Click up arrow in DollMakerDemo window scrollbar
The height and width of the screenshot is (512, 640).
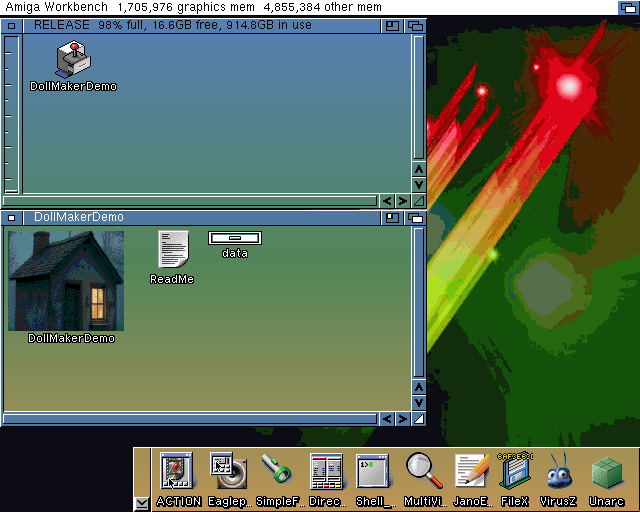(x=419, y=387)
